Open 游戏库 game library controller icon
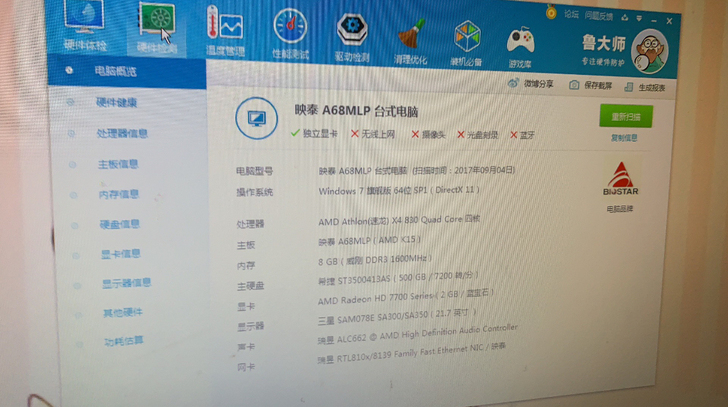Image resolution: width=728 pixels, height=407 pixels. tap(520, 46)
